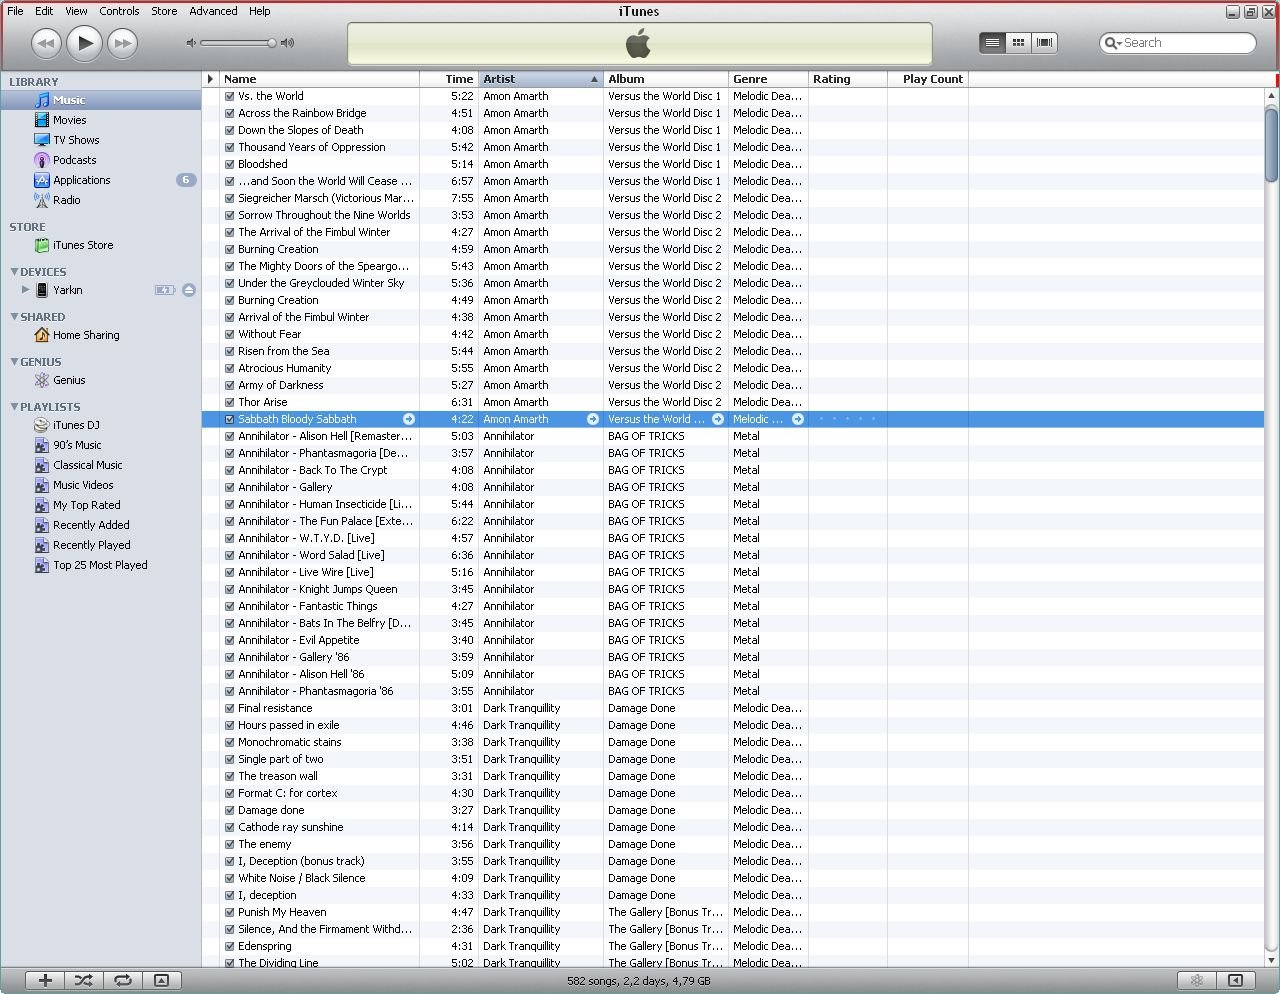
Task: Open search options magnifier dropdown
Action: [x=1112, y=43]
